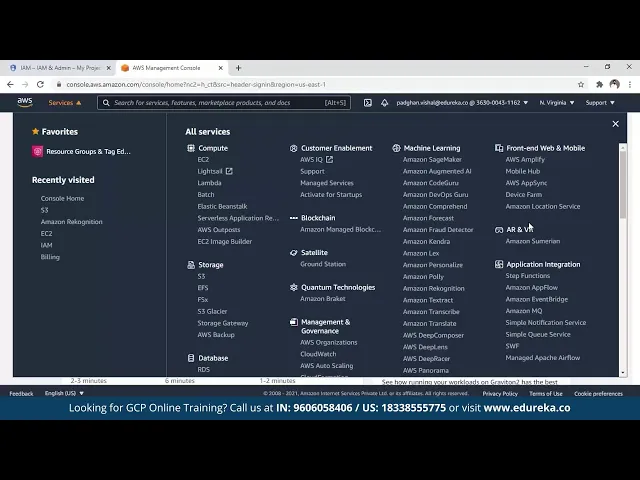Click the Satellite category icon
This screenshot has width=640, height=480.
point(293,253)
